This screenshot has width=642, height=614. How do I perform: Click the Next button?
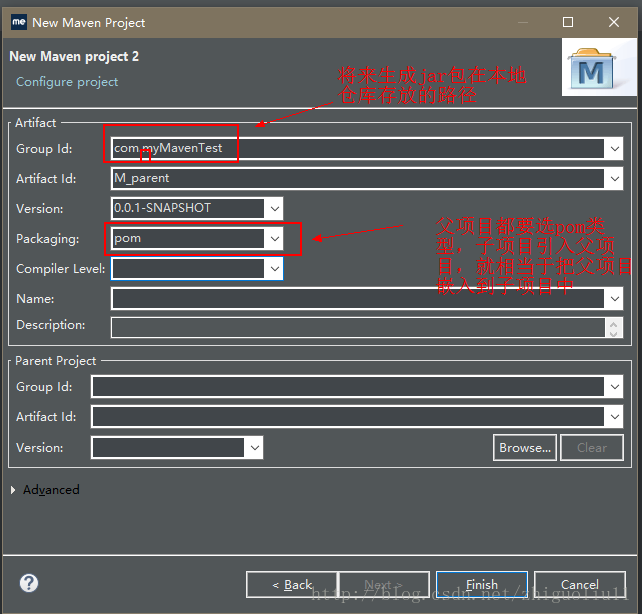click(x=384, y=585)
